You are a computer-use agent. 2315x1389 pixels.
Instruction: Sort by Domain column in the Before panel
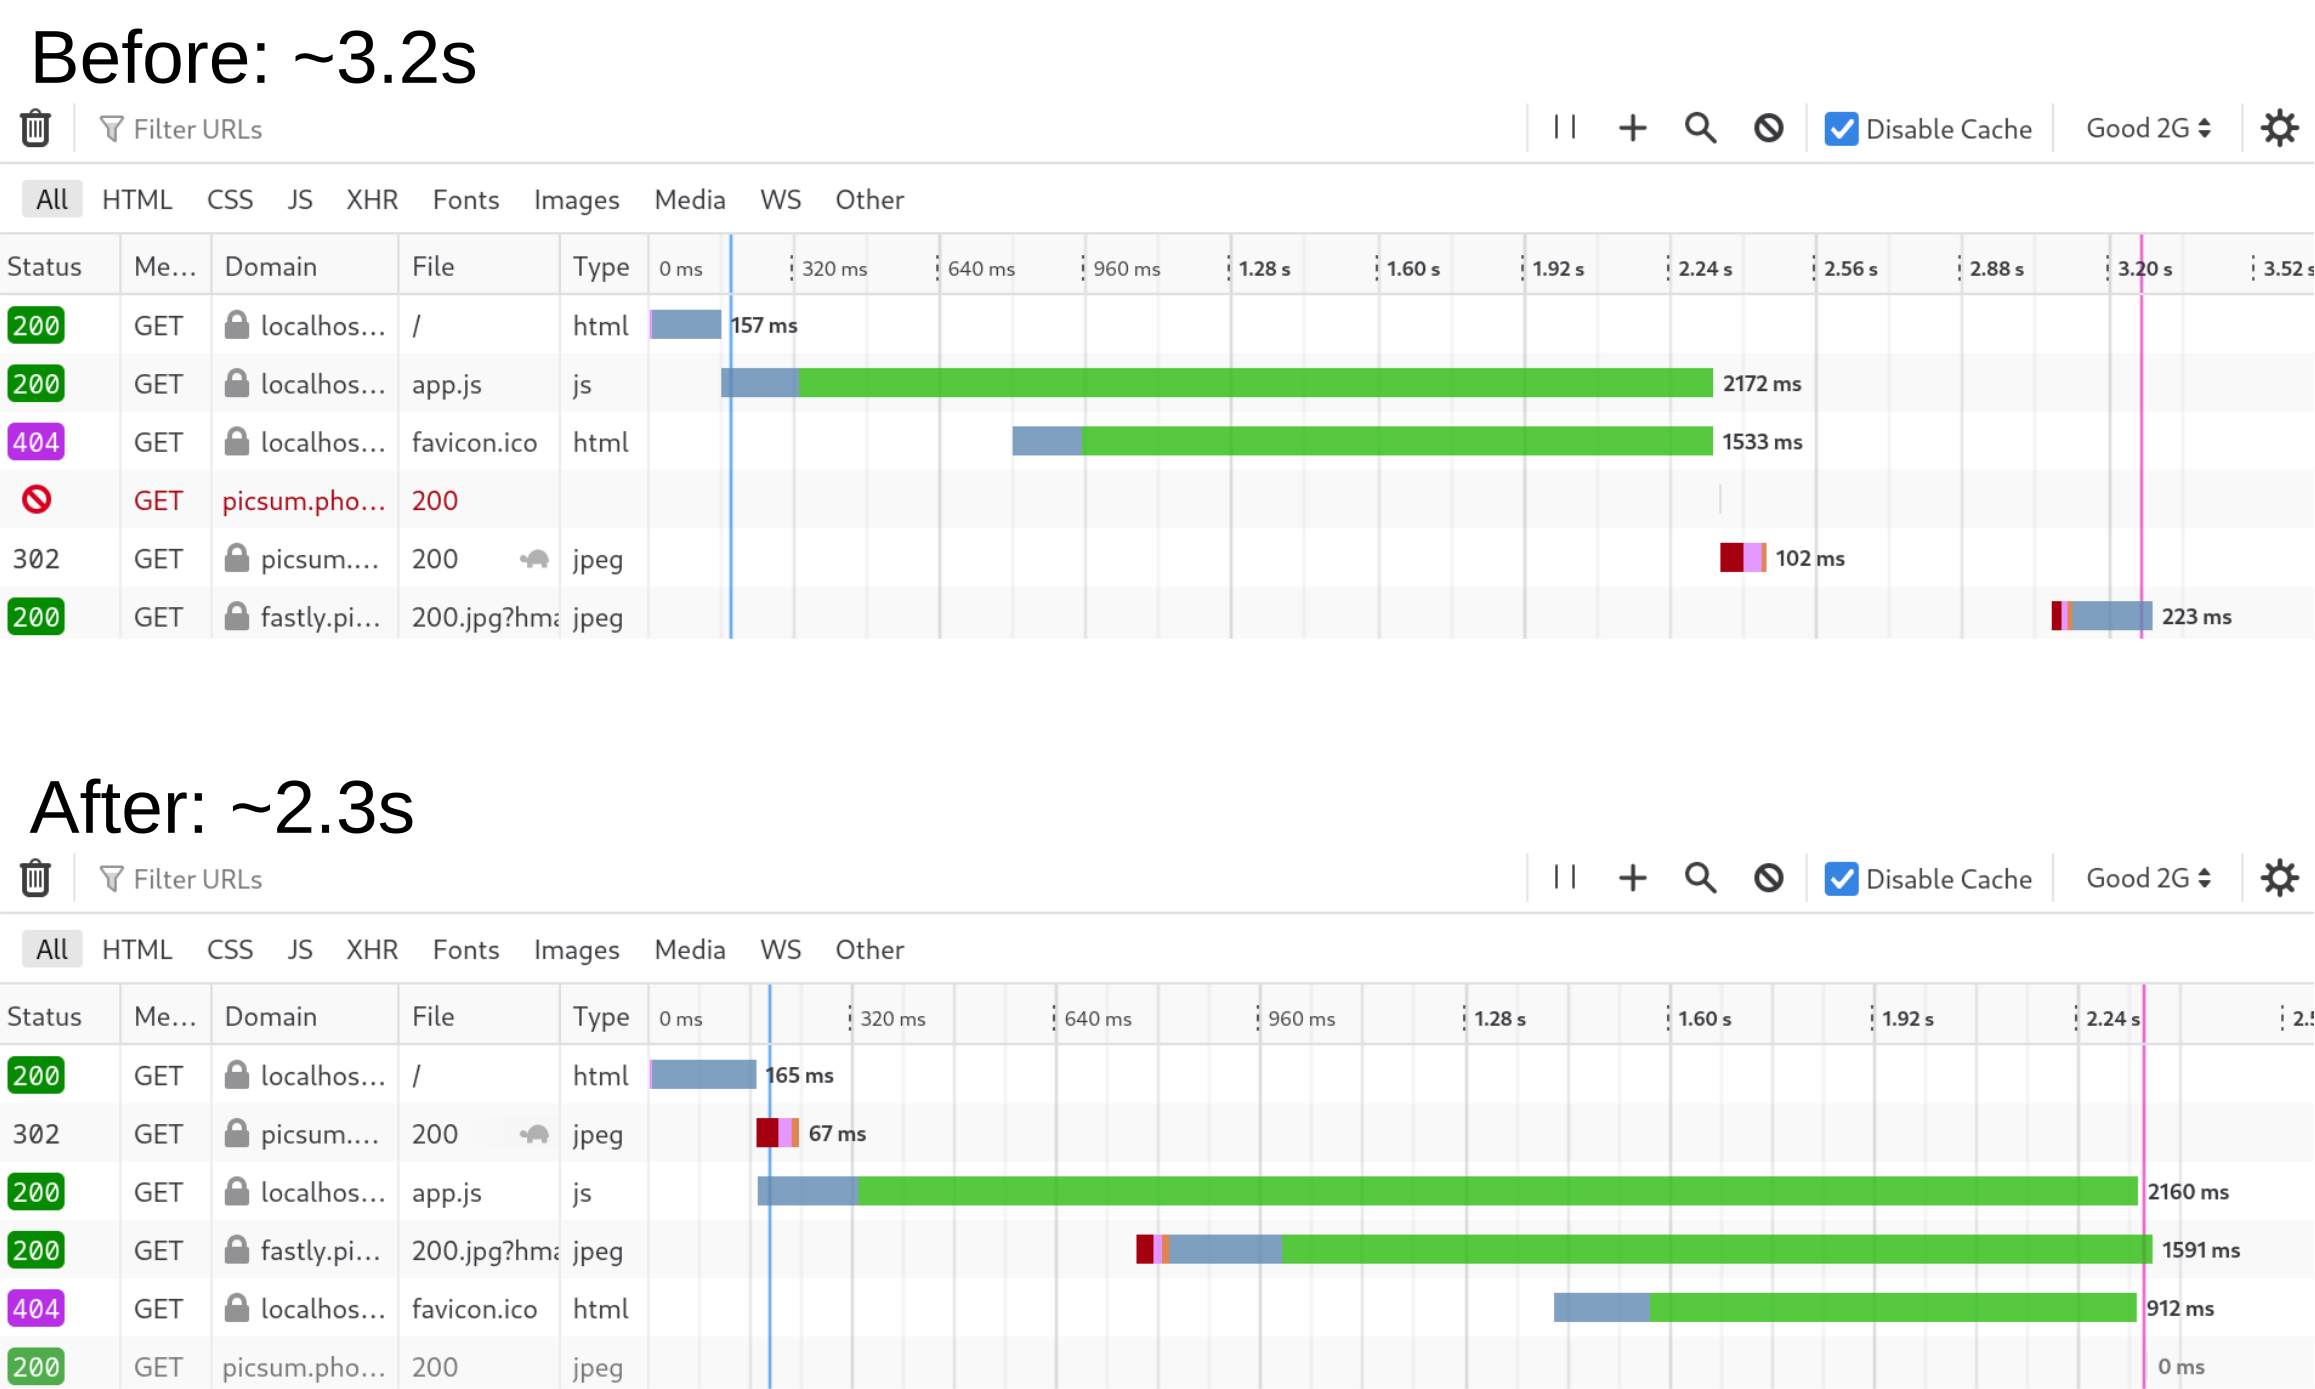(305, 266)
